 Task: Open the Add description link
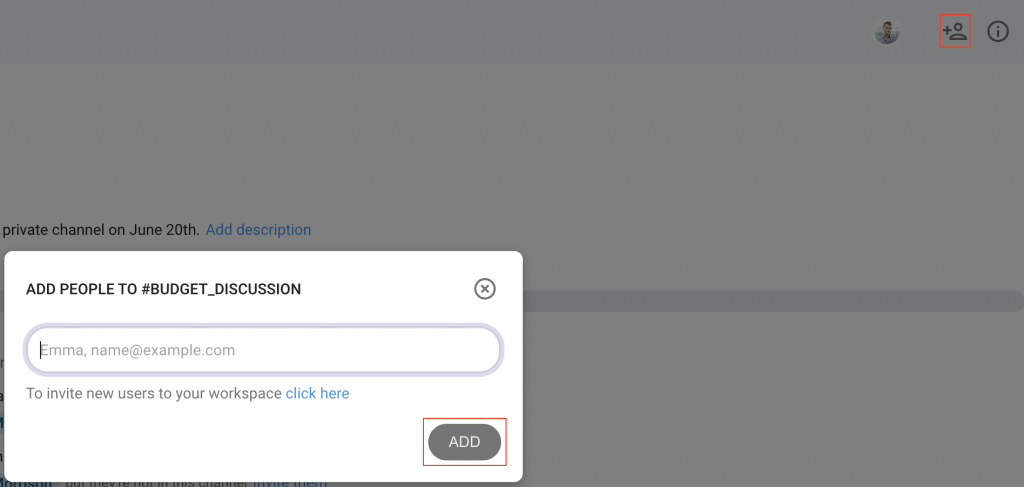[259, 230]
